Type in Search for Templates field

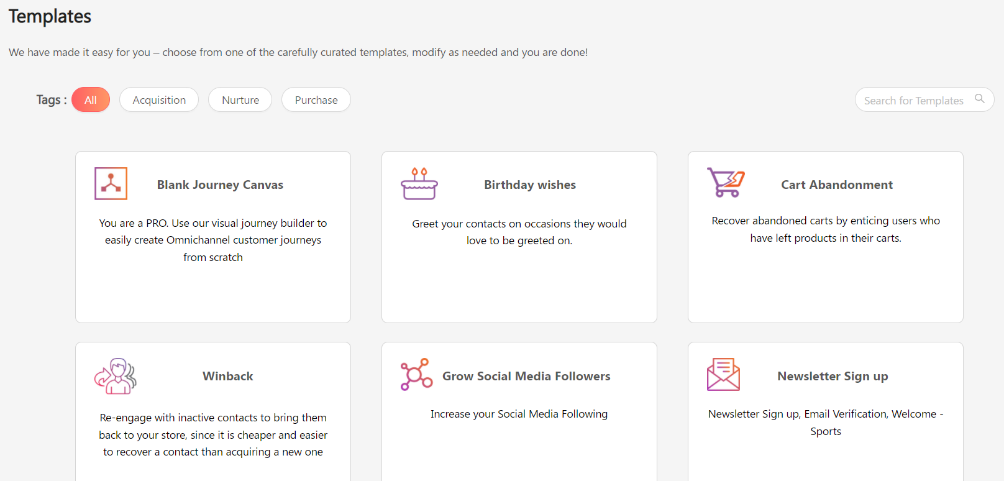tap(913, 100)
